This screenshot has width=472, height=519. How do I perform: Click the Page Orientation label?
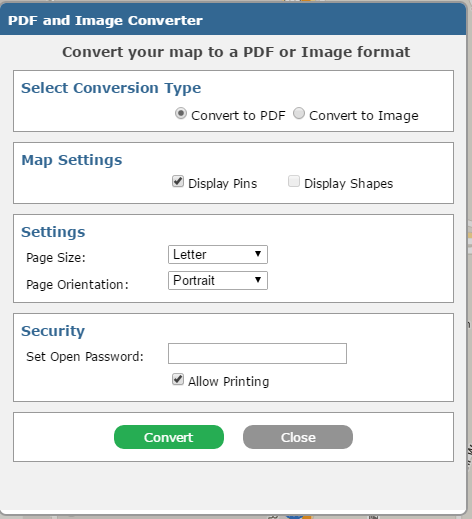(x=77, y=285)
